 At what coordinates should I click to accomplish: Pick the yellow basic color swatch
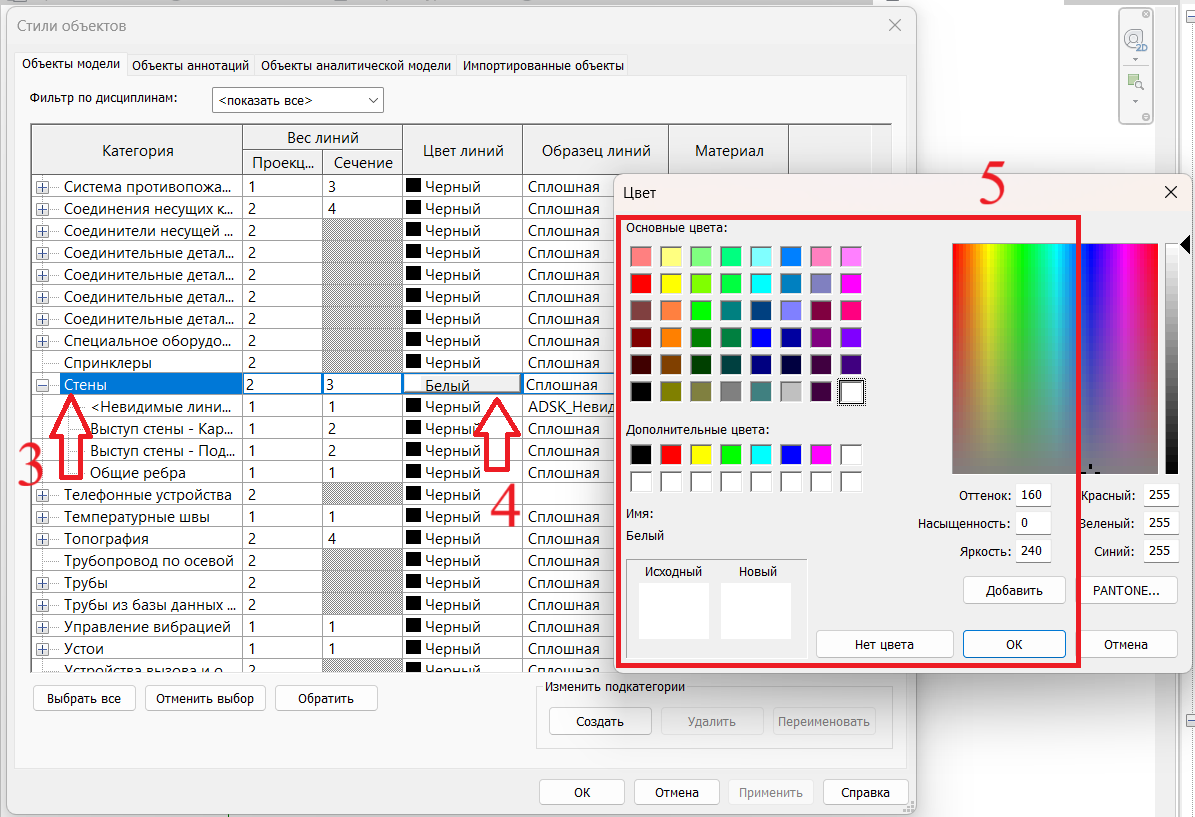click(x=671, y=284)
